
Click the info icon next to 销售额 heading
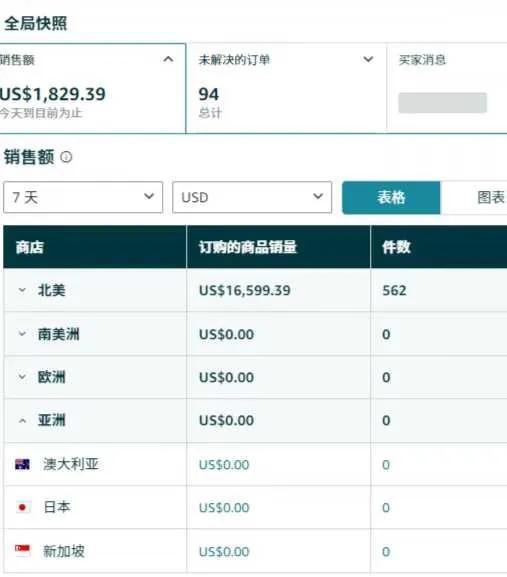(x=66, y=157)
